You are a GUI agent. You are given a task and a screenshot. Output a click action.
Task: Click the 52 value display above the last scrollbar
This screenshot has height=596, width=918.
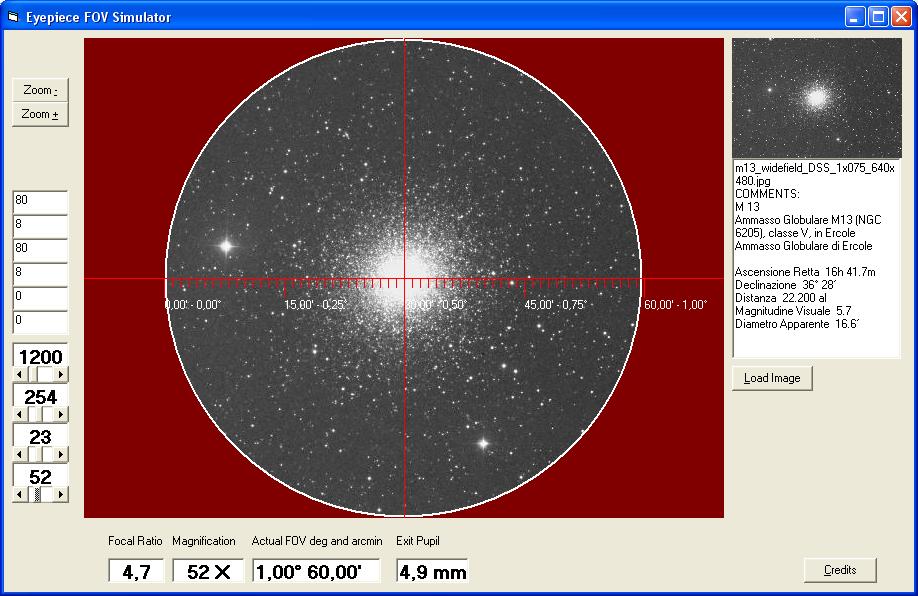point(40,477)
